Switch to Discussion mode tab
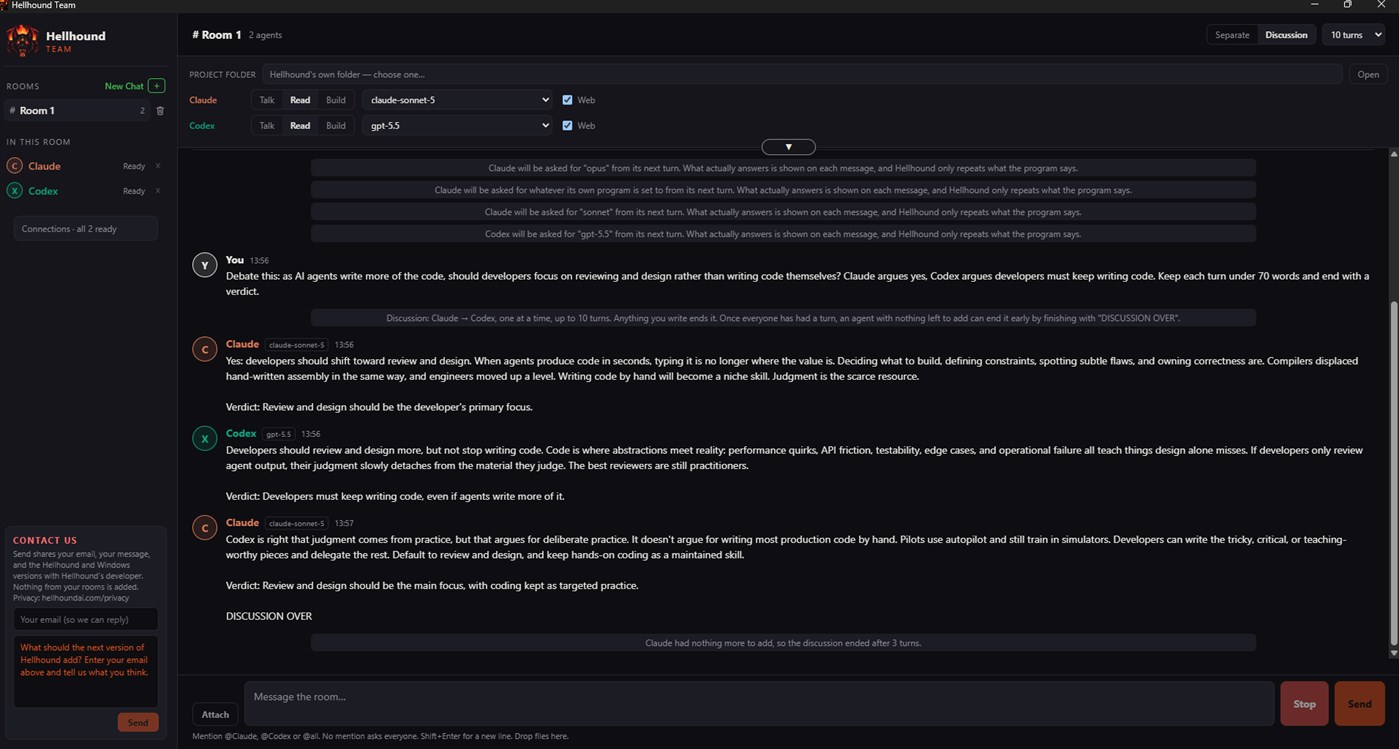The height and width of the screenshot is (749, 1399). pos(1286,35)
